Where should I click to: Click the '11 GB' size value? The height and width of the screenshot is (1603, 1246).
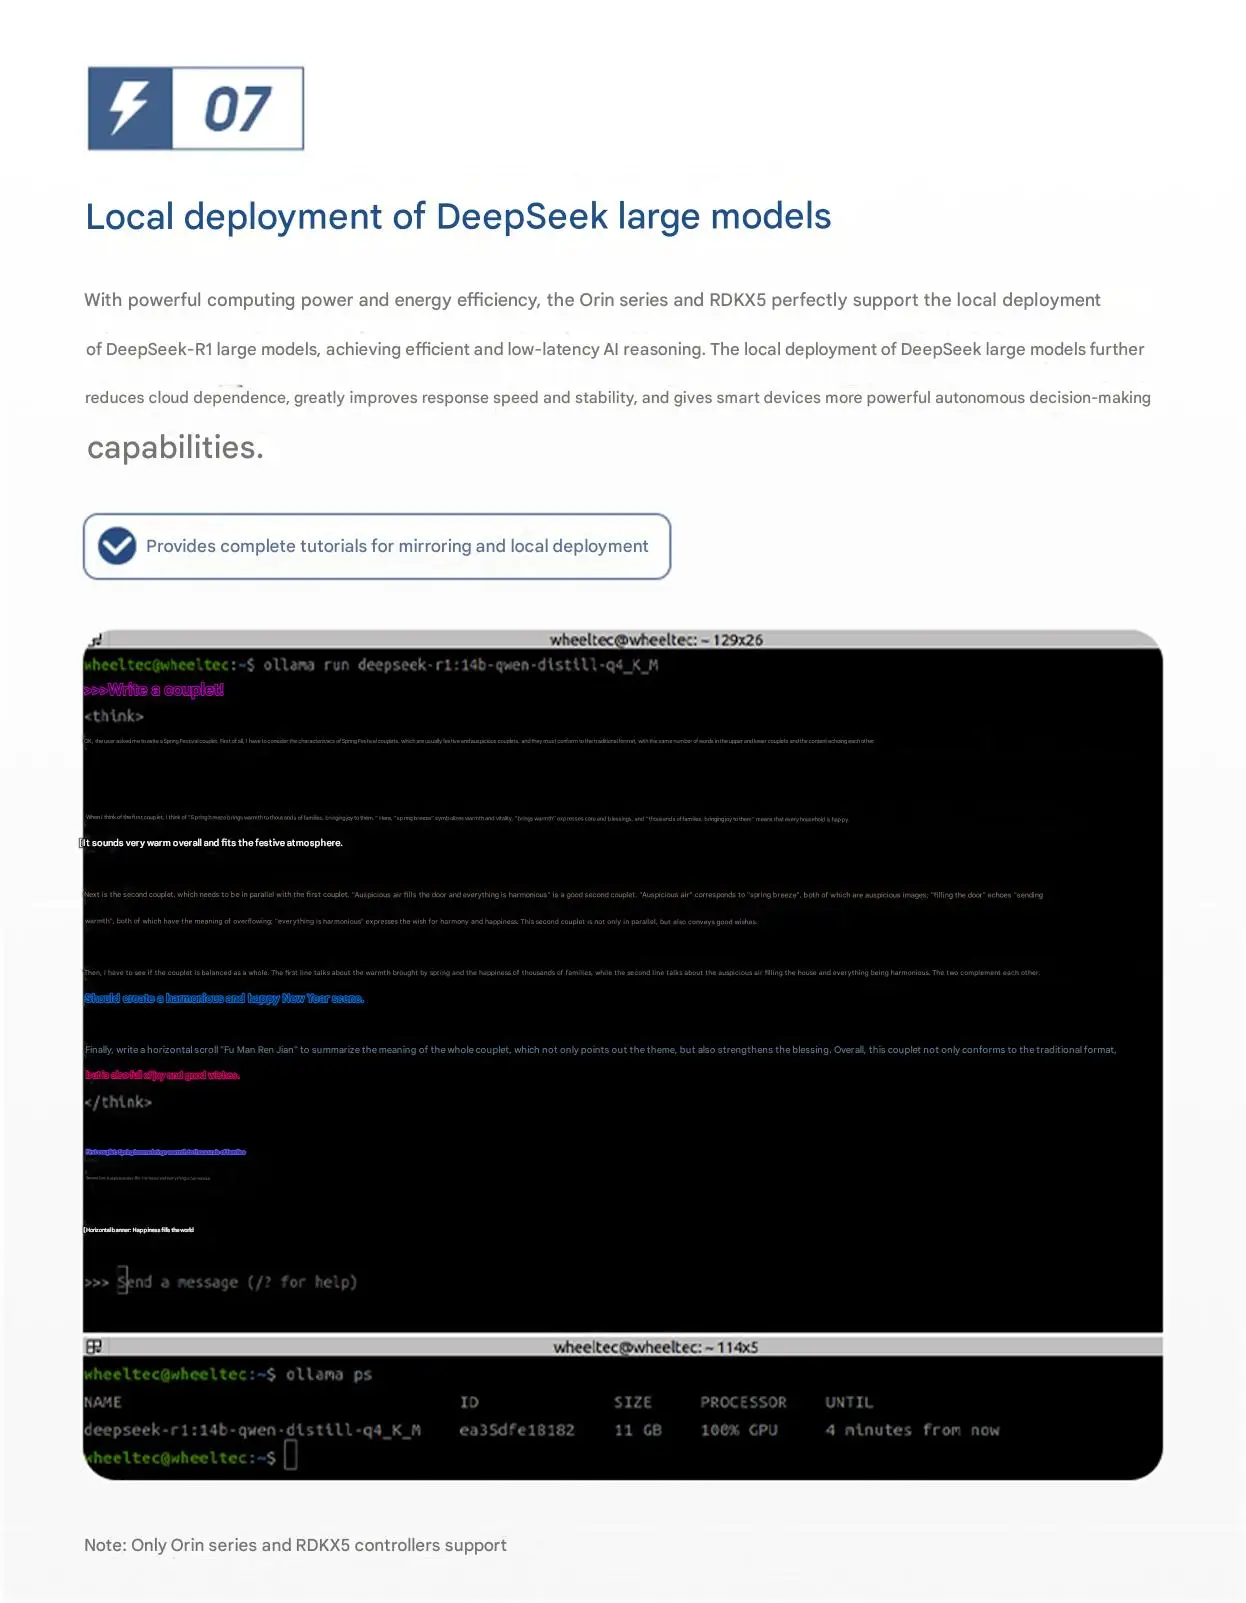click(x=638, y=1430)
